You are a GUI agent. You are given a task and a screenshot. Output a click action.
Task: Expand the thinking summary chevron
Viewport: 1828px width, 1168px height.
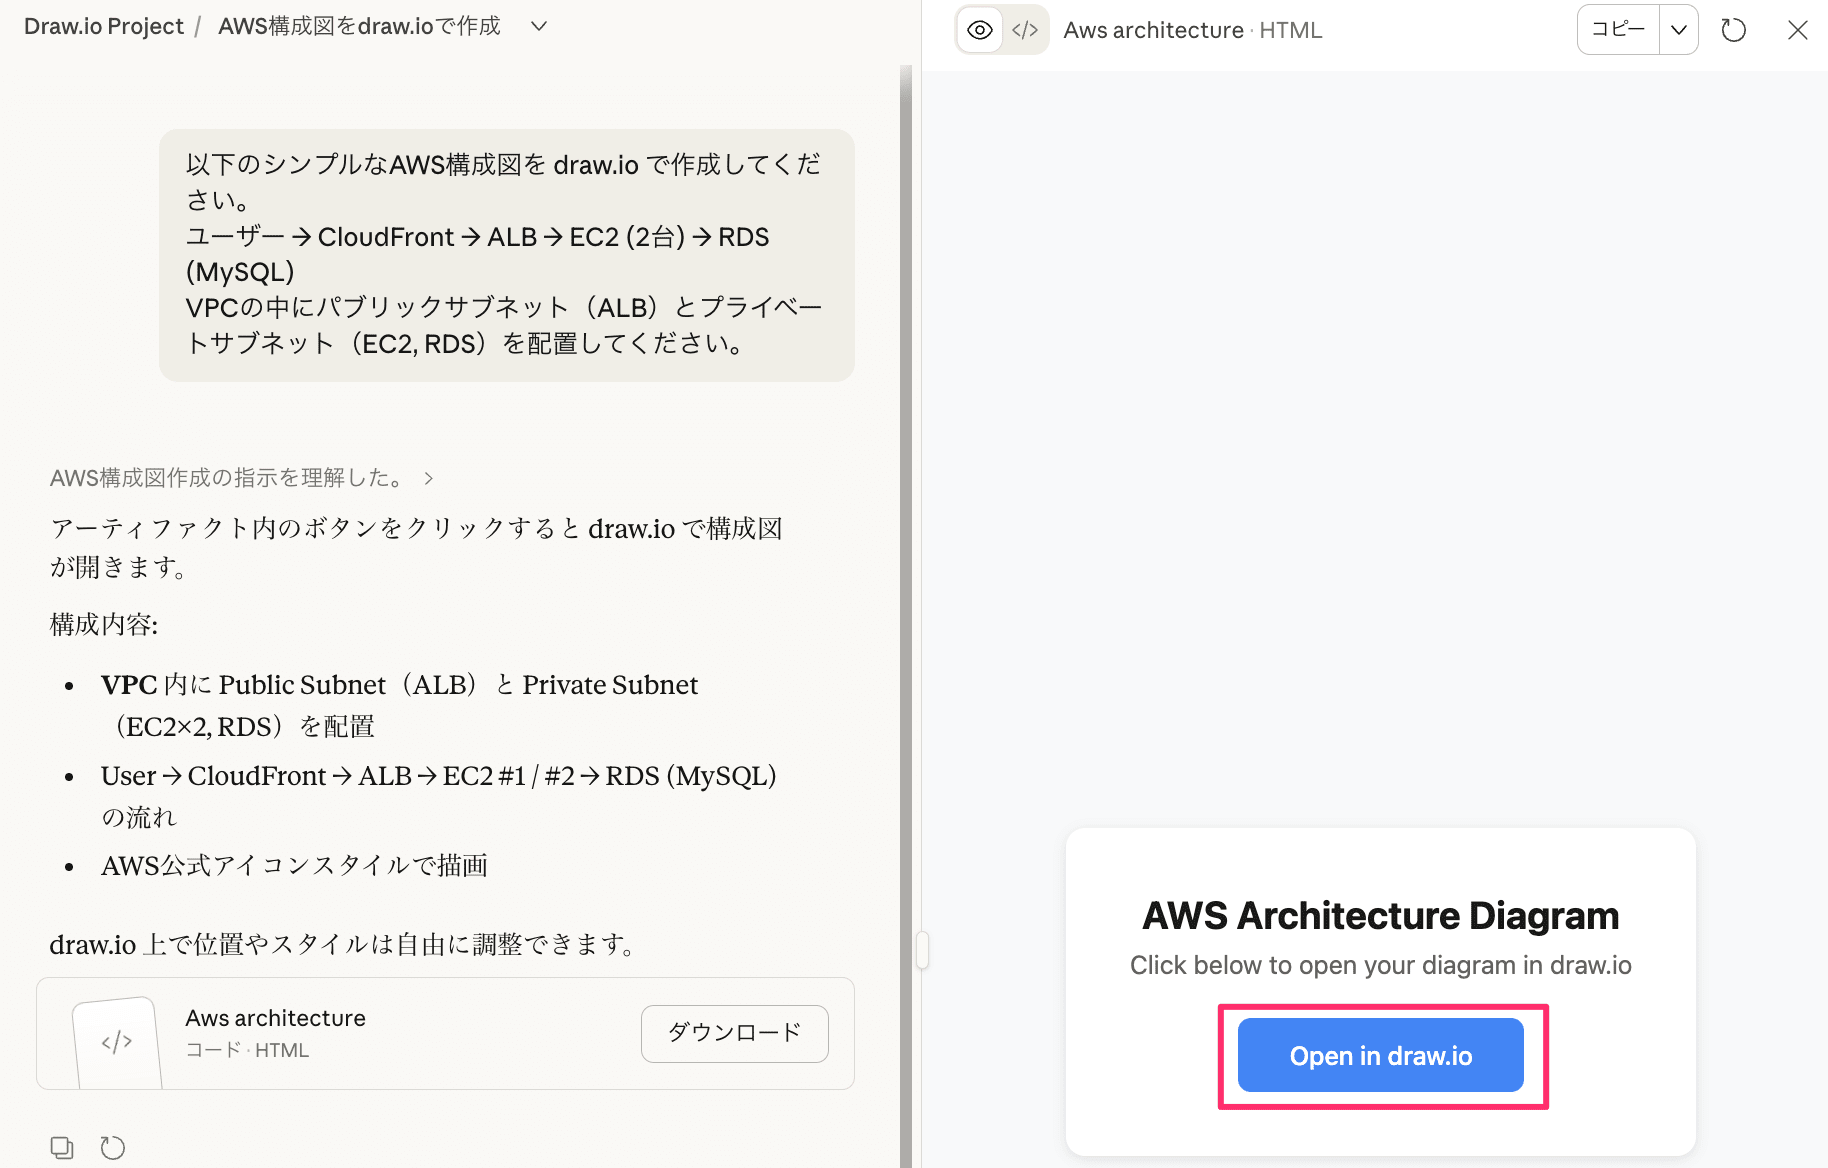(x=429, y=478)
